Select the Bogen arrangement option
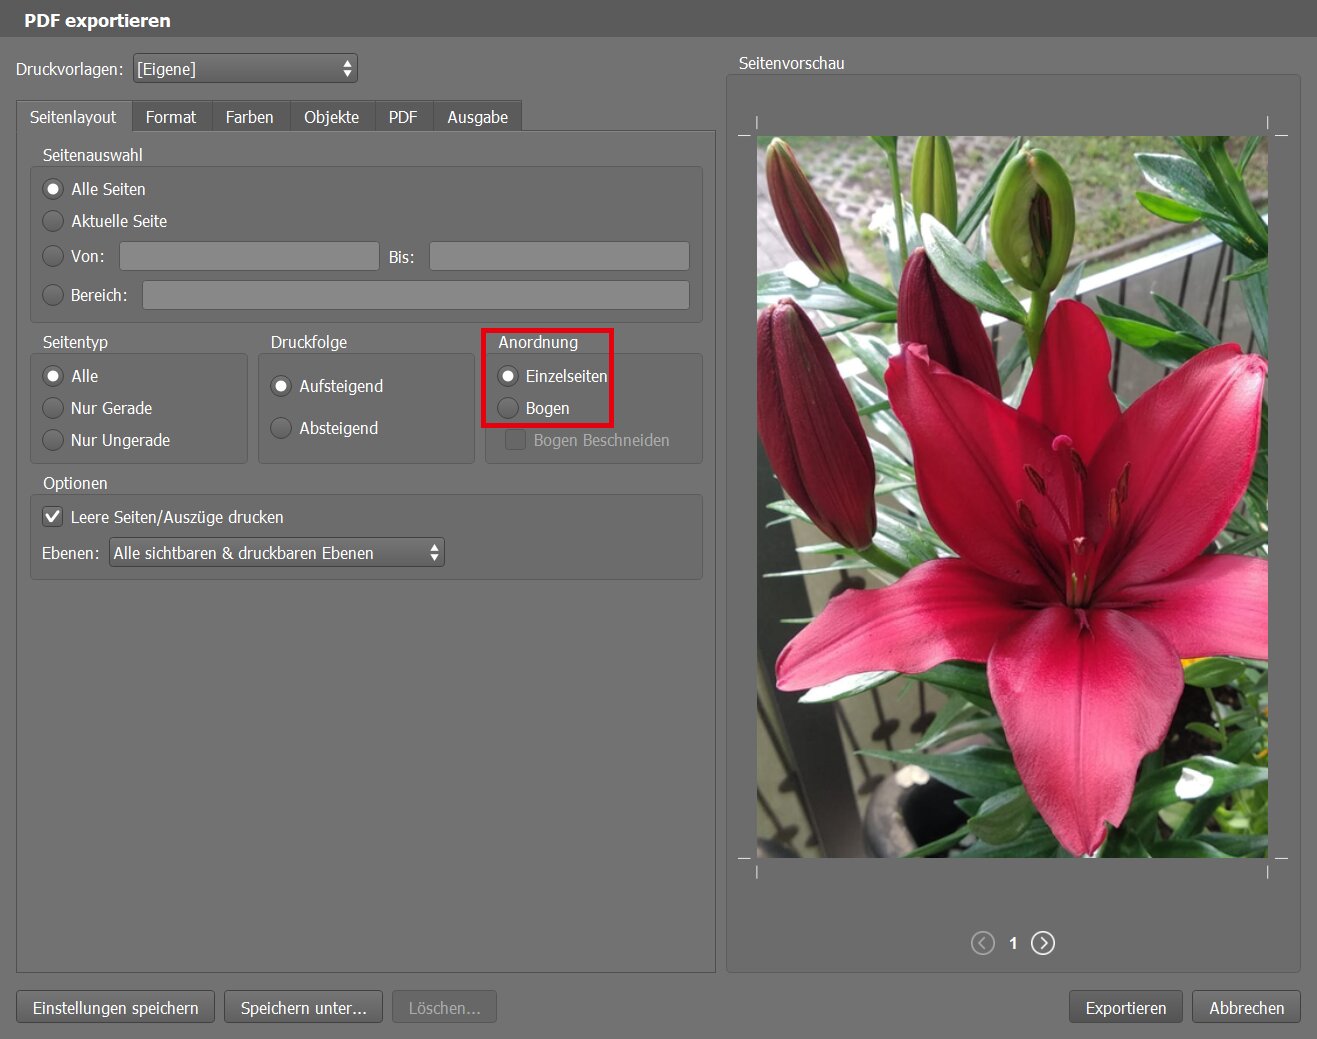 tap(509, 408)
